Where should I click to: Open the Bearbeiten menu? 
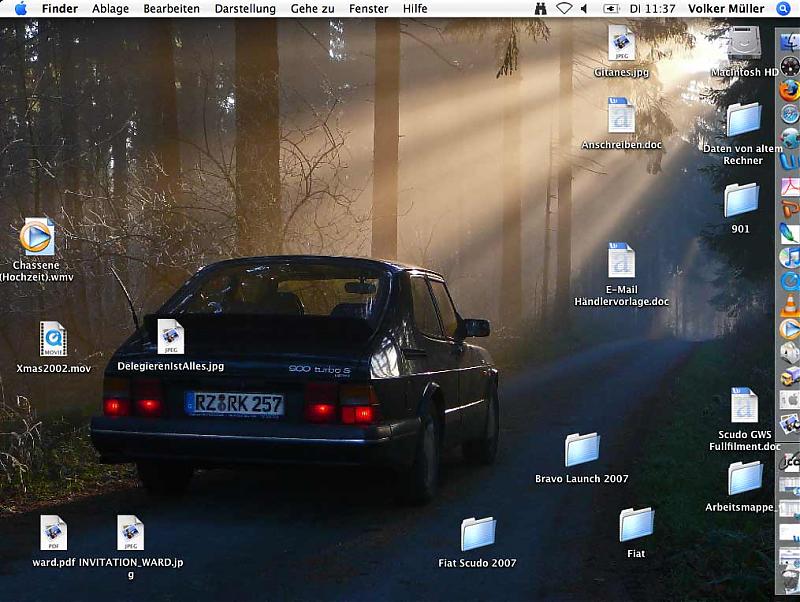(x=171, y=9)
